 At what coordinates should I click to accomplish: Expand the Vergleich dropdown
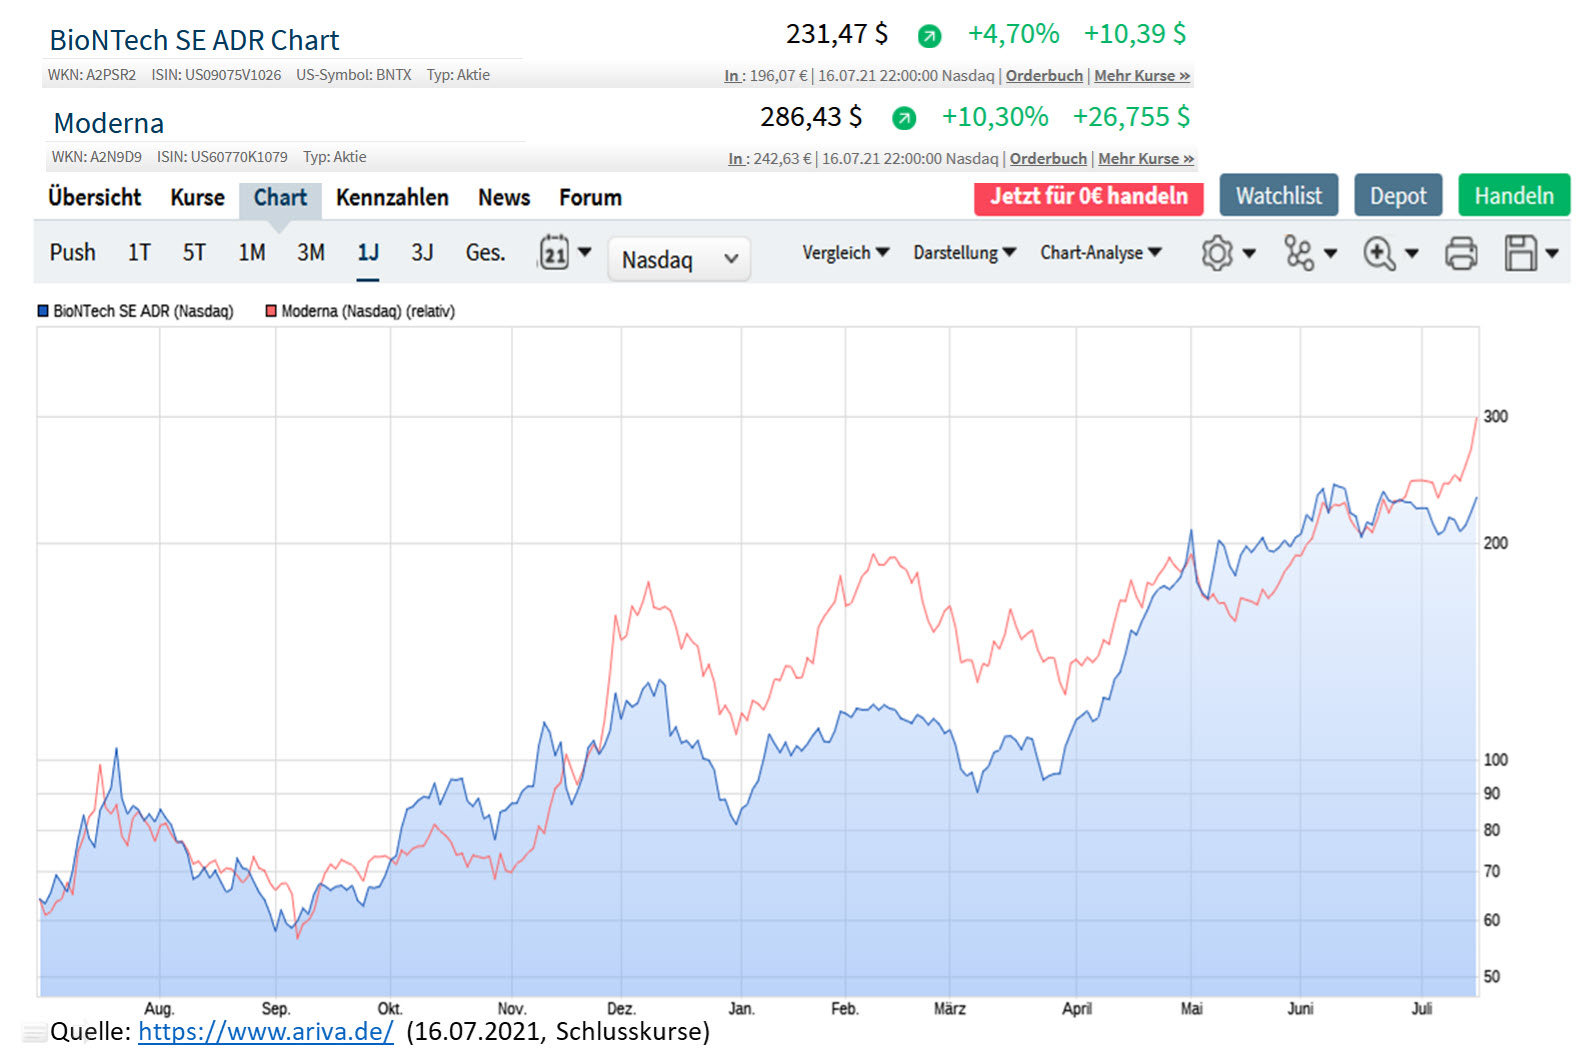(845, 253)
